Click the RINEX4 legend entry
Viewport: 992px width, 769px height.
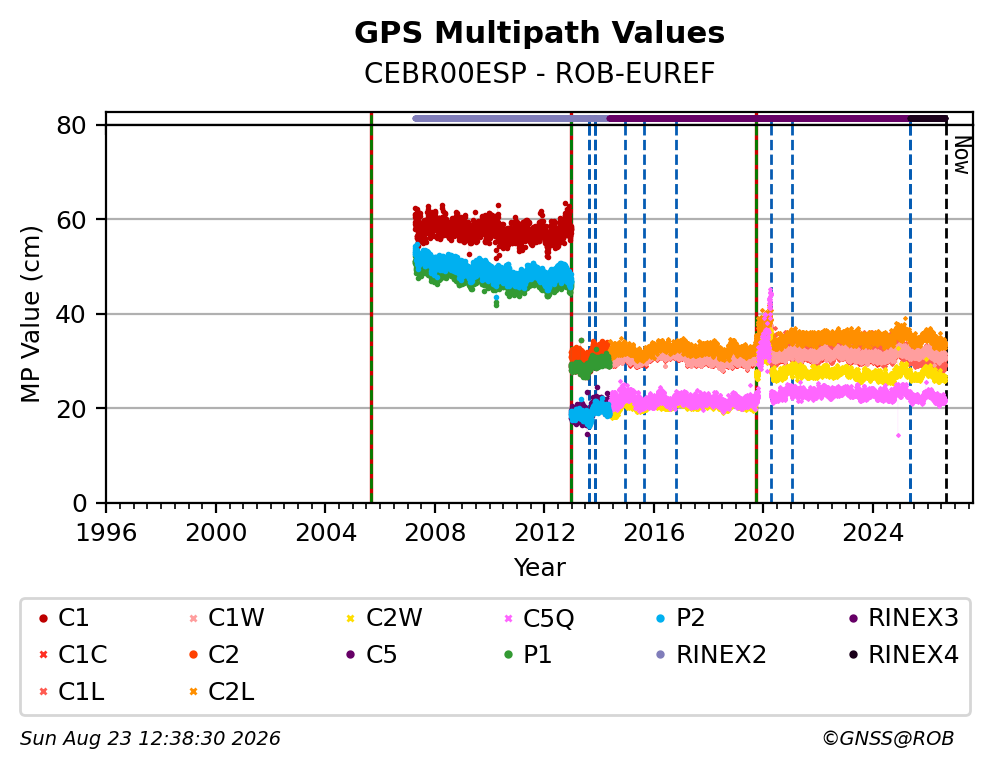pos(903,655)
